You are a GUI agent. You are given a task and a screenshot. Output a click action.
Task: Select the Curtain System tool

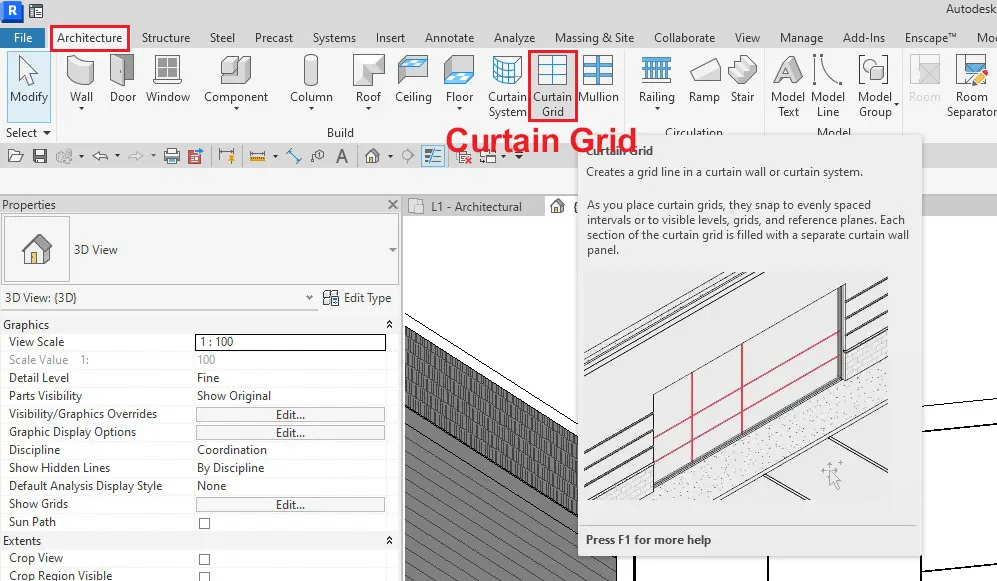[x=507, y=86]
